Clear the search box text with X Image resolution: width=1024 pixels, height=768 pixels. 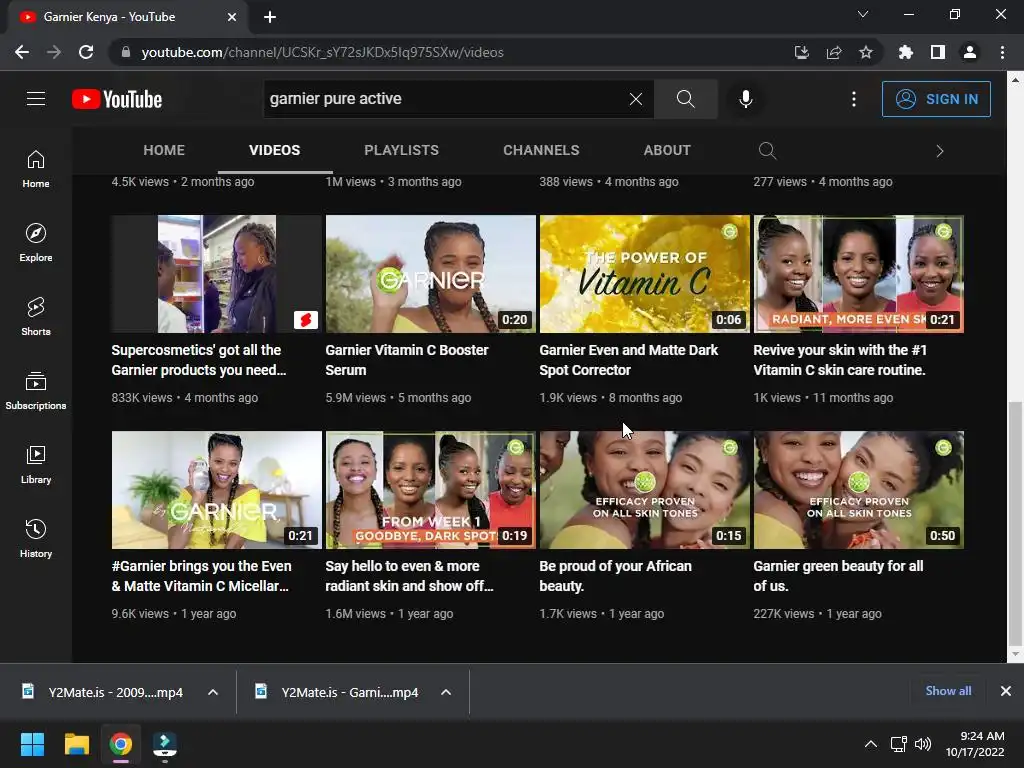pos(635,99)
